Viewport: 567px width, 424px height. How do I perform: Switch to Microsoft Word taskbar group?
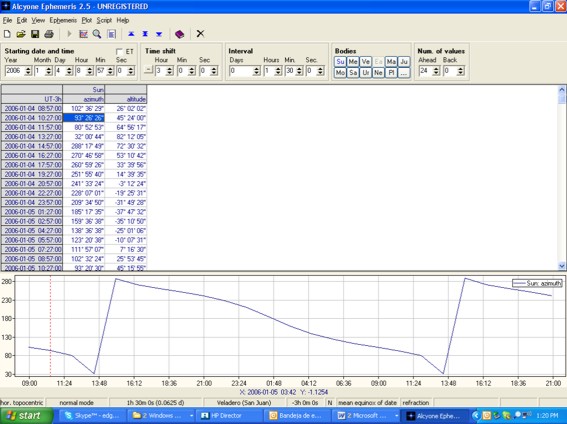pos(367,416)
